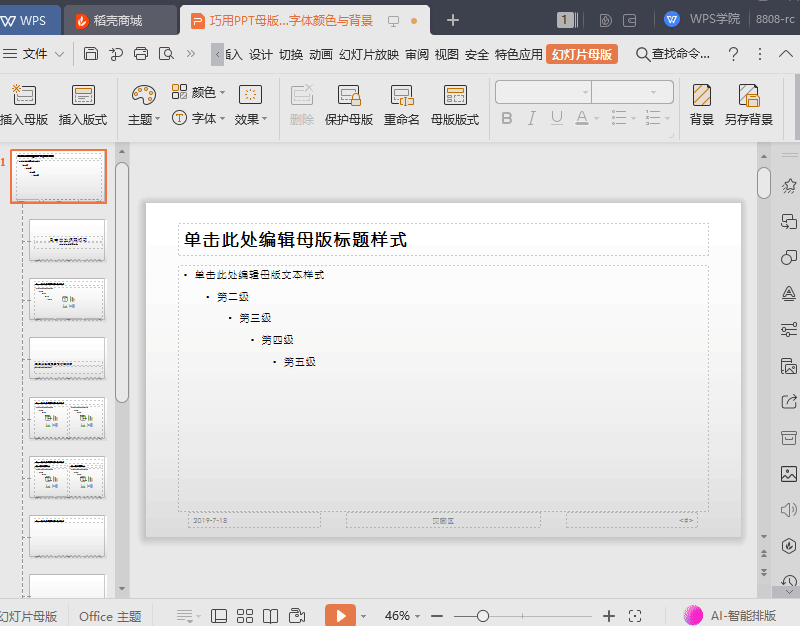Click the Print Preview icon
Viewport: 800px width, 626px height.
pos(166,54)
